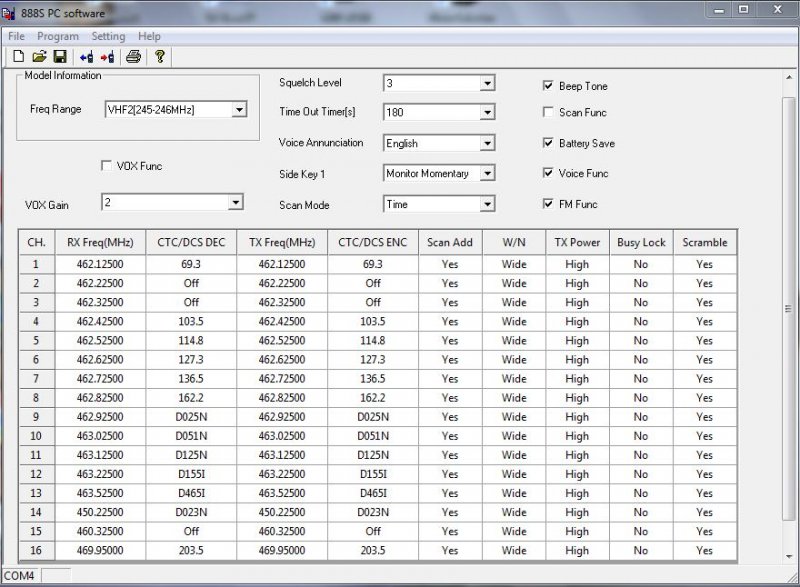Save using the floppy disk icon
Image resolution: width=800 pixels, height=587 pixels.
point(60,57)
